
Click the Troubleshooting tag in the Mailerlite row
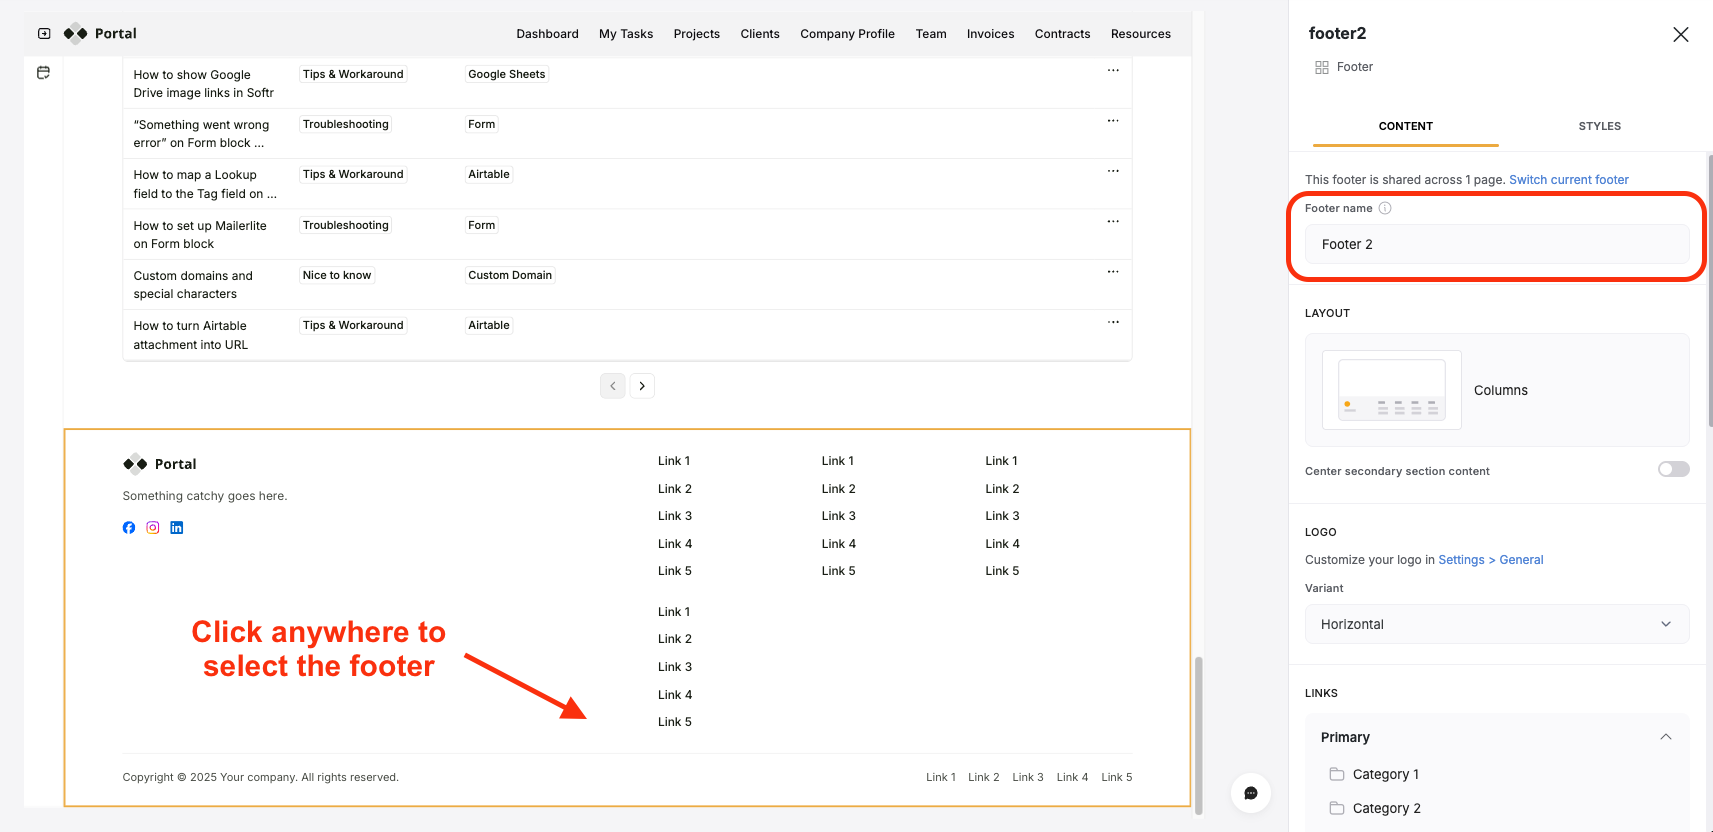coord(346,225)
